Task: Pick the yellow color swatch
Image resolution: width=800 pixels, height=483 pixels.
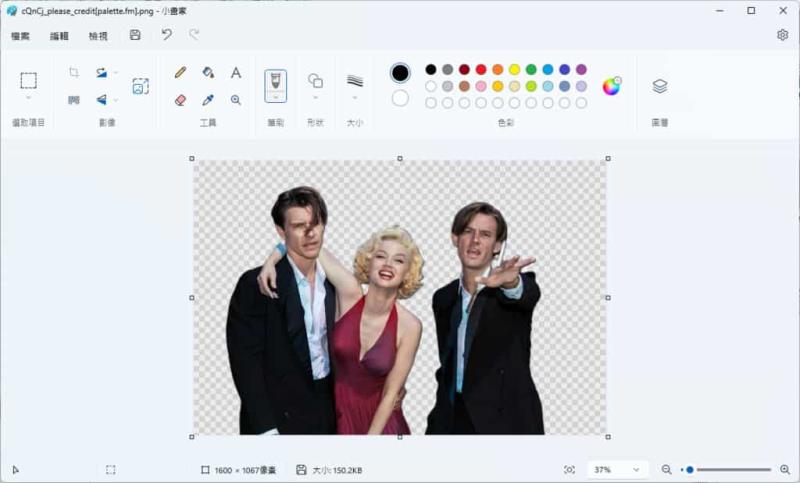Action: tap(514, 69)
